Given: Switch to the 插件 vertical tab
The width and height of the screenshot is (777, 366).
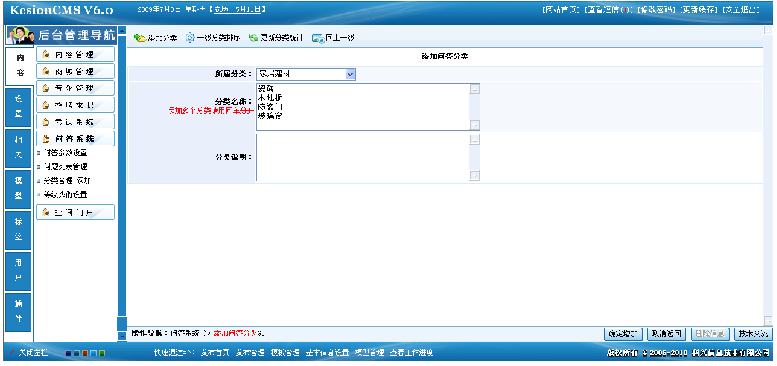Looking at the screenshot, I should click(x=18, y=312).
